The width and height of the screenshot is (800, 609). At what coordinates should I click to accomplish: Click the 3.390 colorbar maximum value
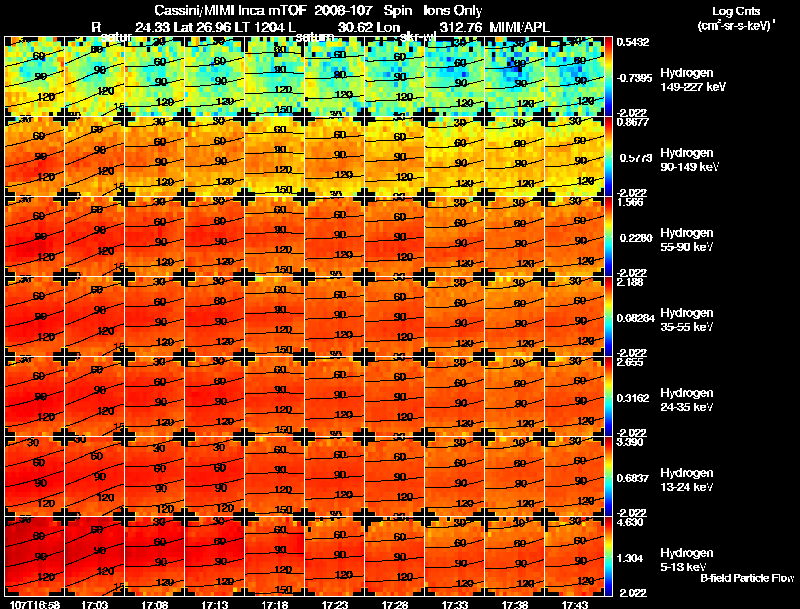(630, 442)
